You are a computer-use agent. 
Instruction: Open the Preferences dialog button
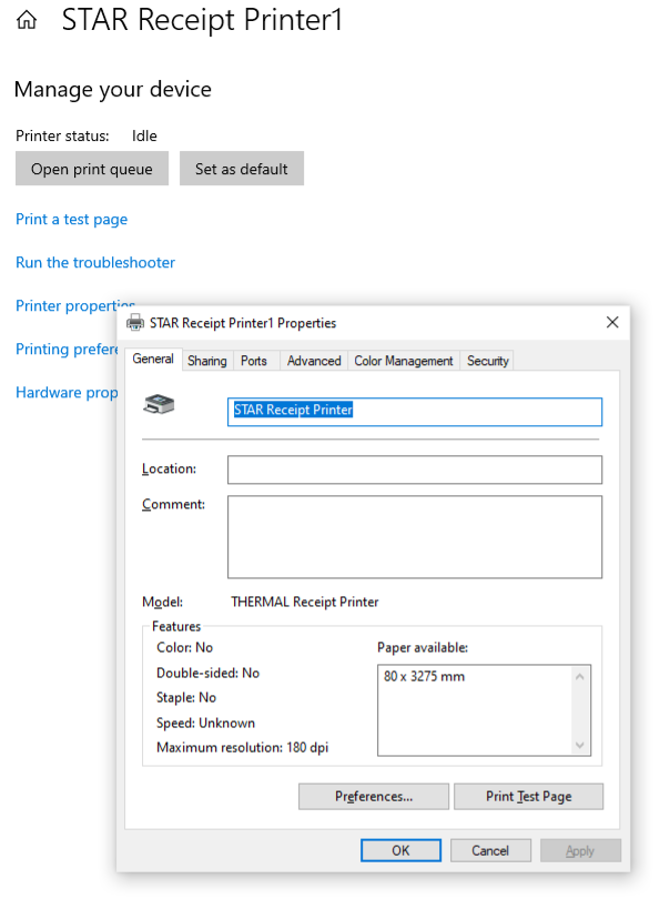373,796
